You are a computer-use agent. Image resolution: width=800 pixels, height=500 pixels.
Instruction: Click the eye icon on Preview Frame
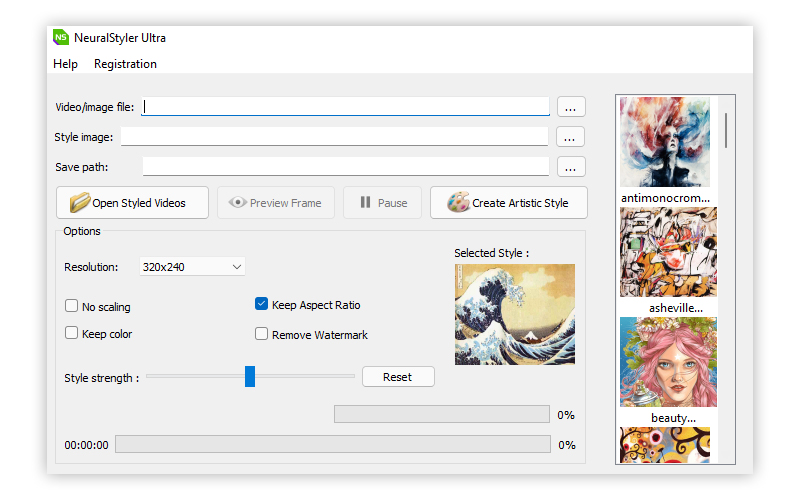(x=238, y=202)
